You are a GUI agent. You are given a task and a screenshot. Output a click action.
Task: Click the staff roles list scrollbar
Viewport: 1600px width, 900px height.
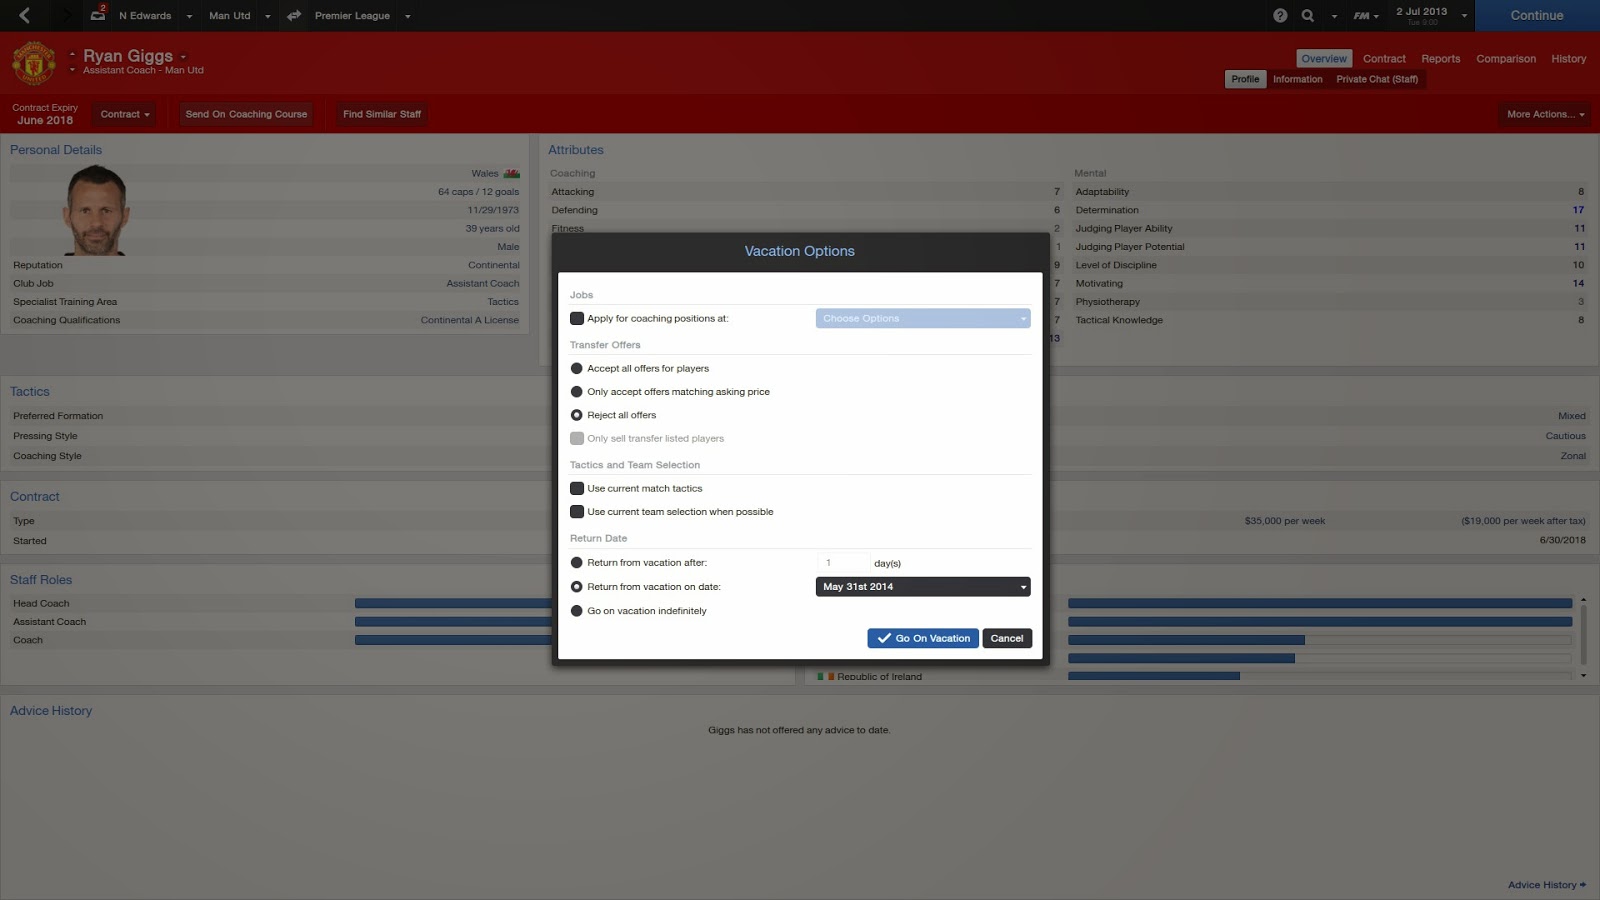point(1583,636)
